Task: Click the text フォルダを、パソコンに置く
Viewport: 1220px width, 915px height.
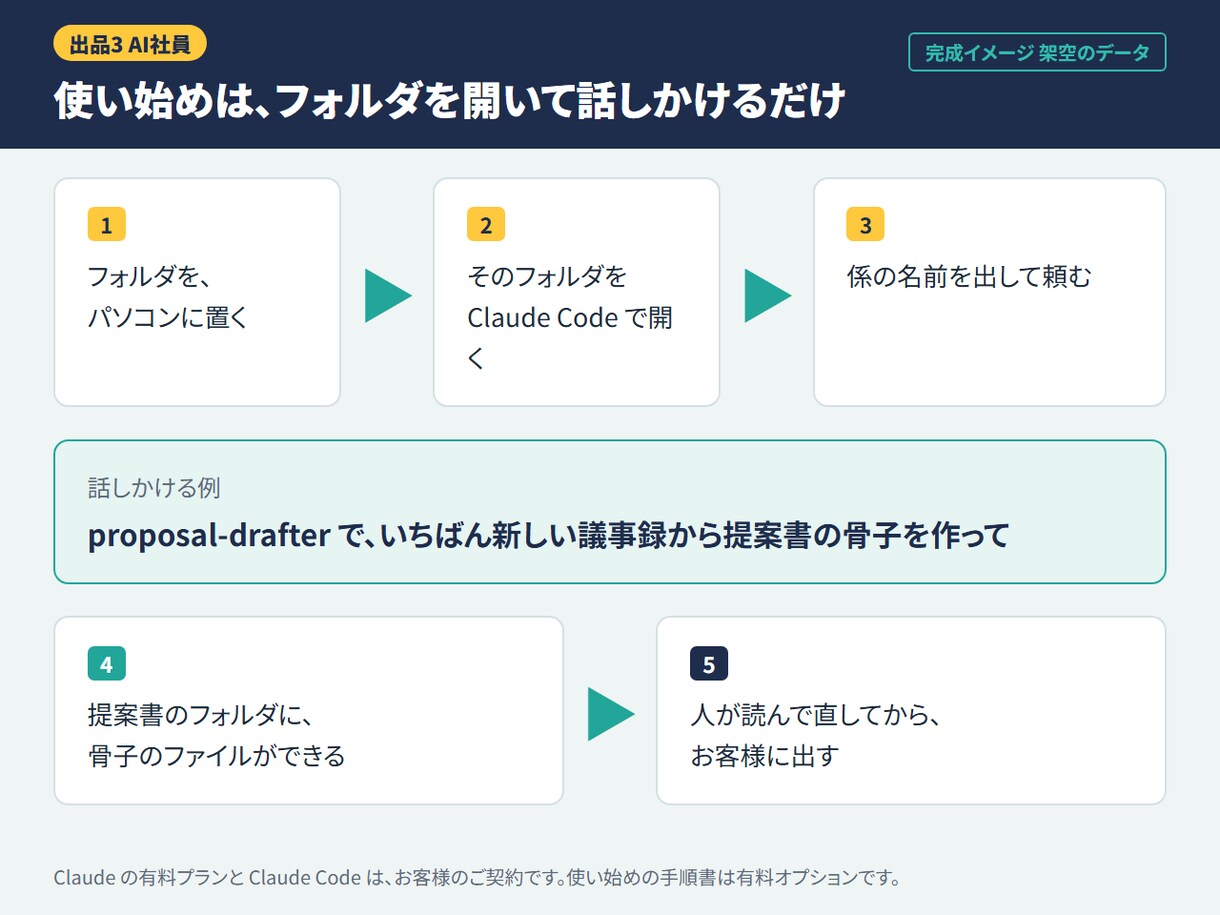Action: pyautogui.click(x=168, y=297)
